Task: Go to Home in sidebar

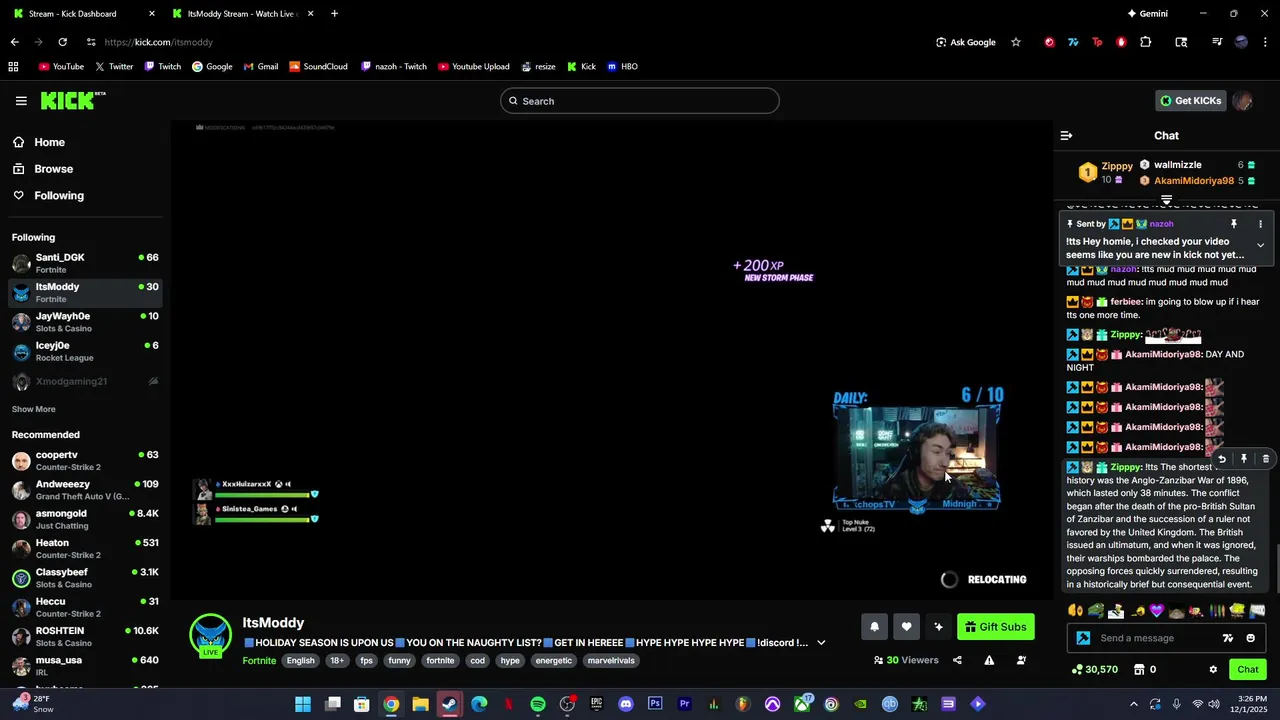Action: coord(84,142)
